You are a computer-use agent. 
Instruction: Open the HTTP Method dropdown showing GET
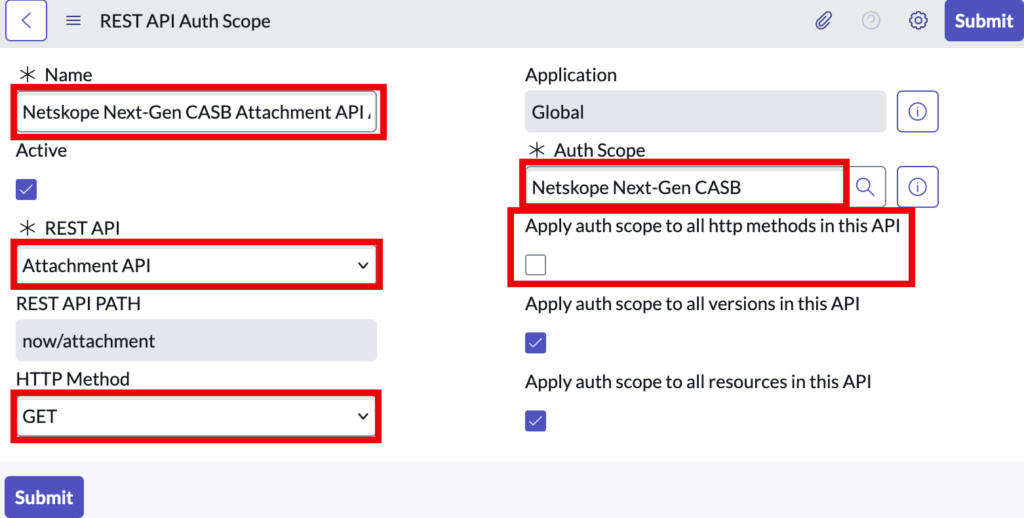pos(196,416)
